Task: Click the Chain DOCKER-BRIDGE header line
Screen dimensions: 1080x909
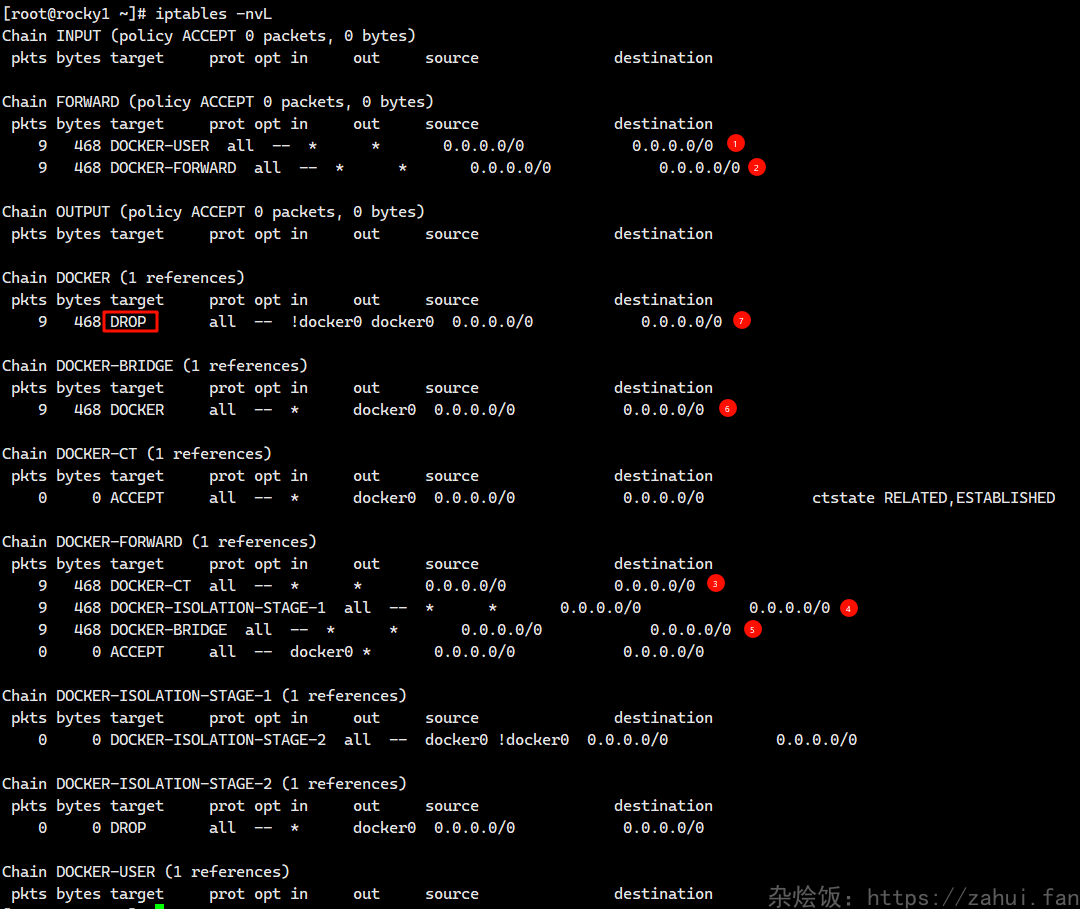Action: click(155, 366)
